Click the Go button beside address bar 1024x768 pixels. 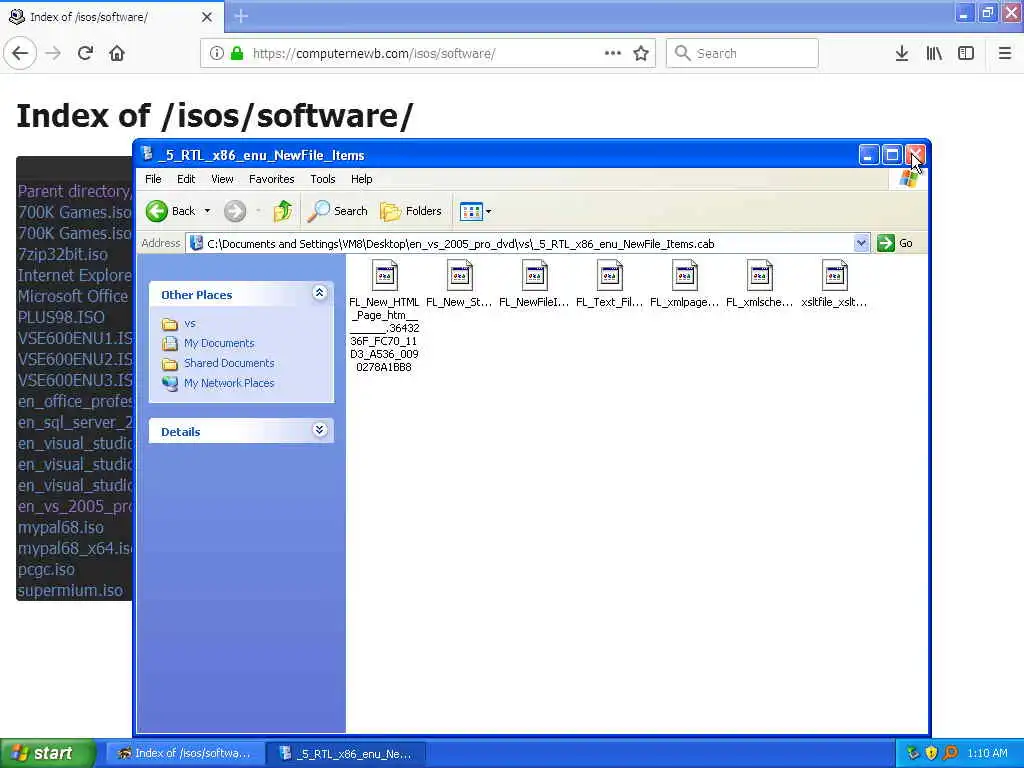pos(895,243)
